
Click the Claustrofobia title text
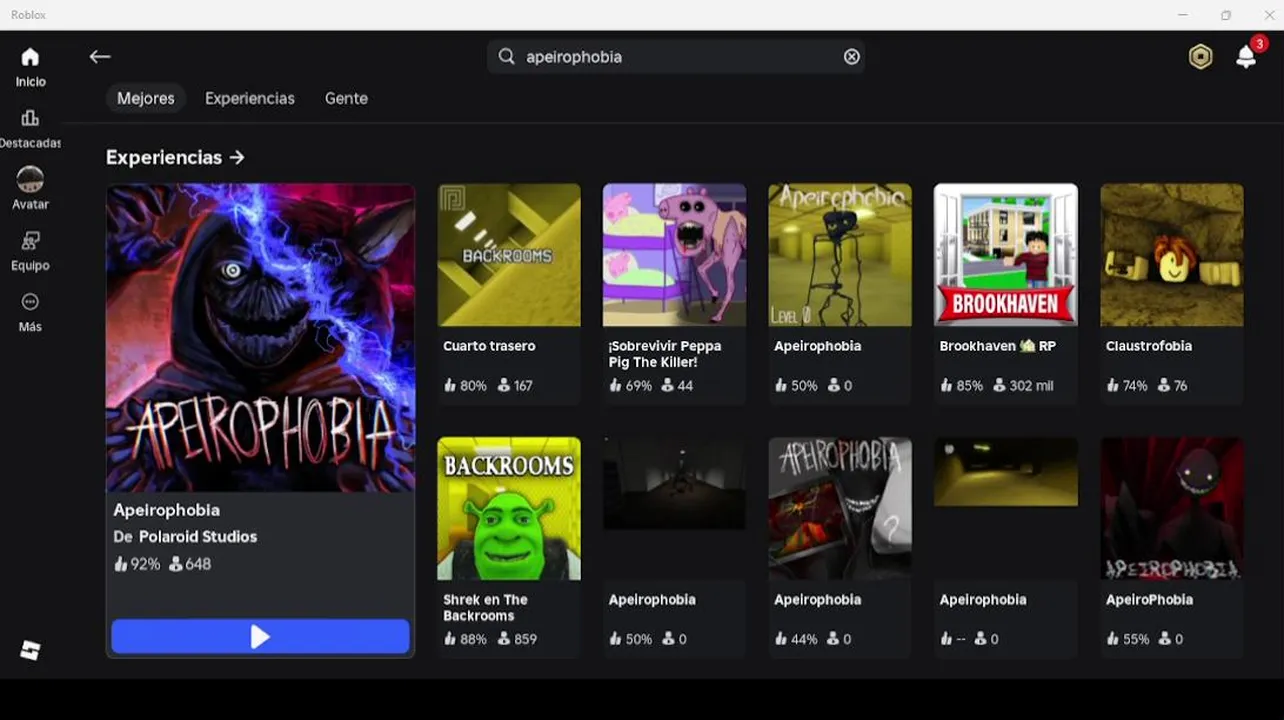point(1149,346)
